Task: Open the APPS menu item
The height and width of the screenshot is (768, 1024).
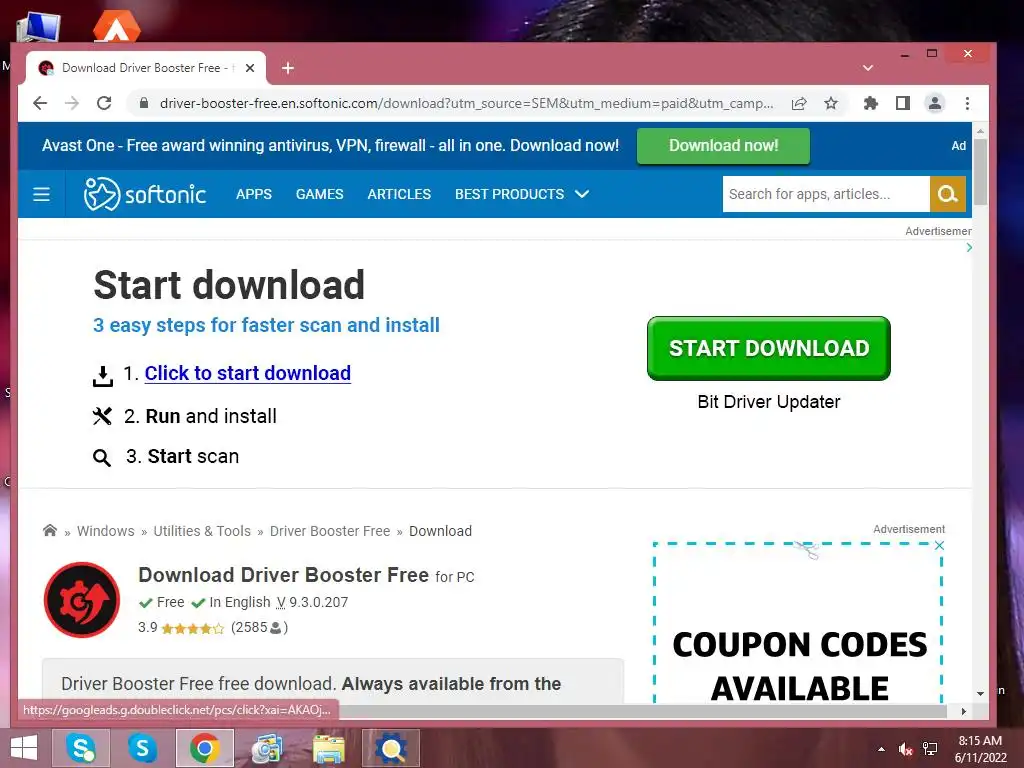Action: tap(254, 194)
